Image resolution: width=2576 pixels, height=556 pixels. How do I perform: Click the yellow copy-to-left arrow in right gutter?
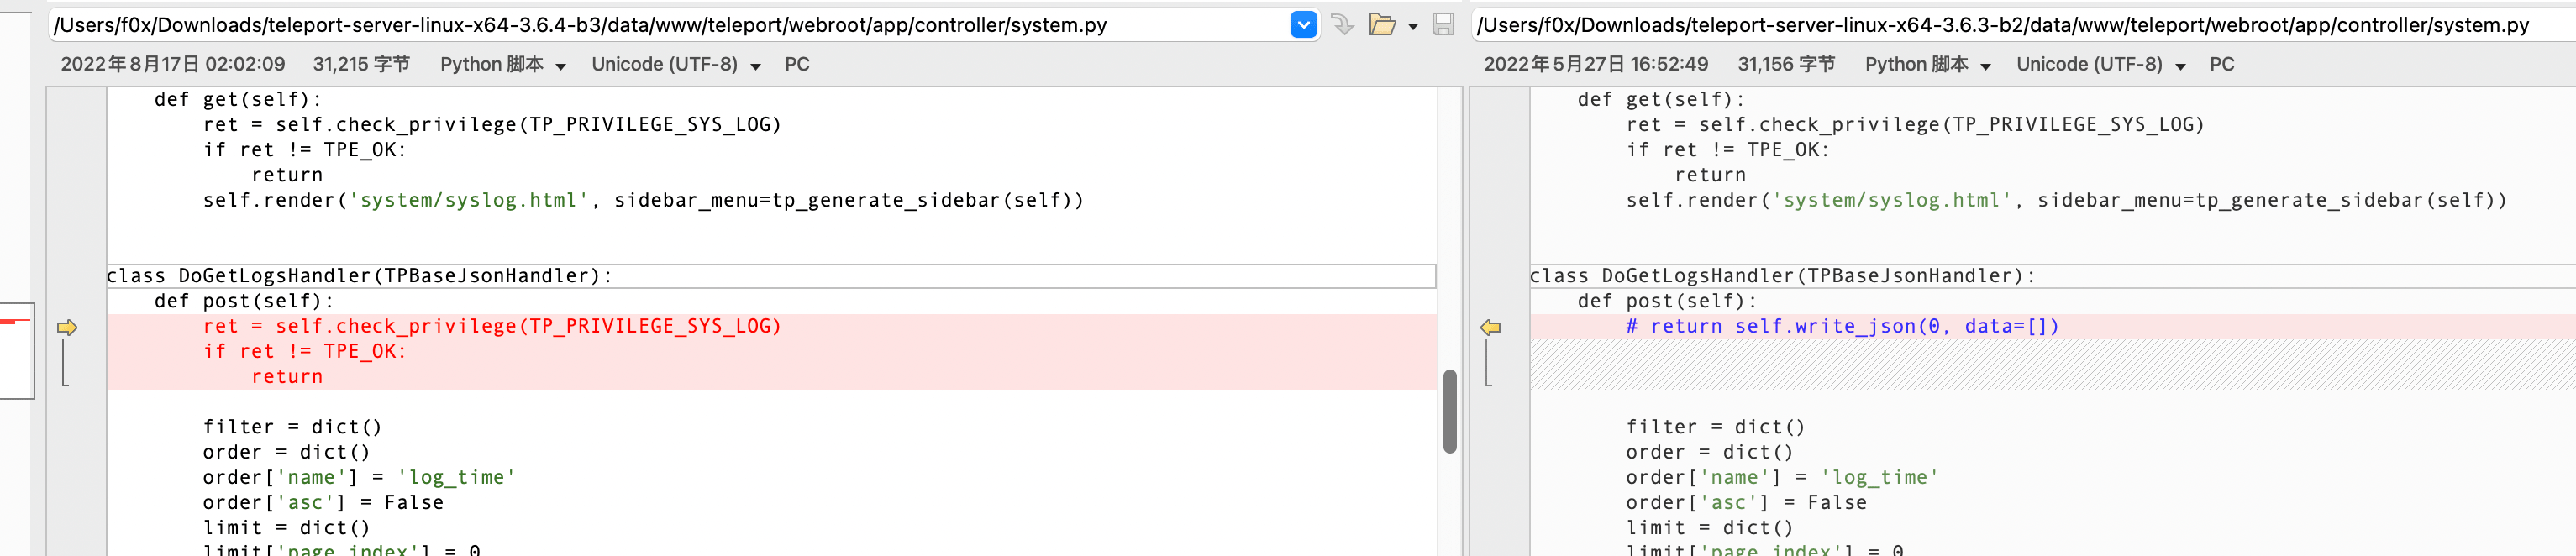point(1490,327)
